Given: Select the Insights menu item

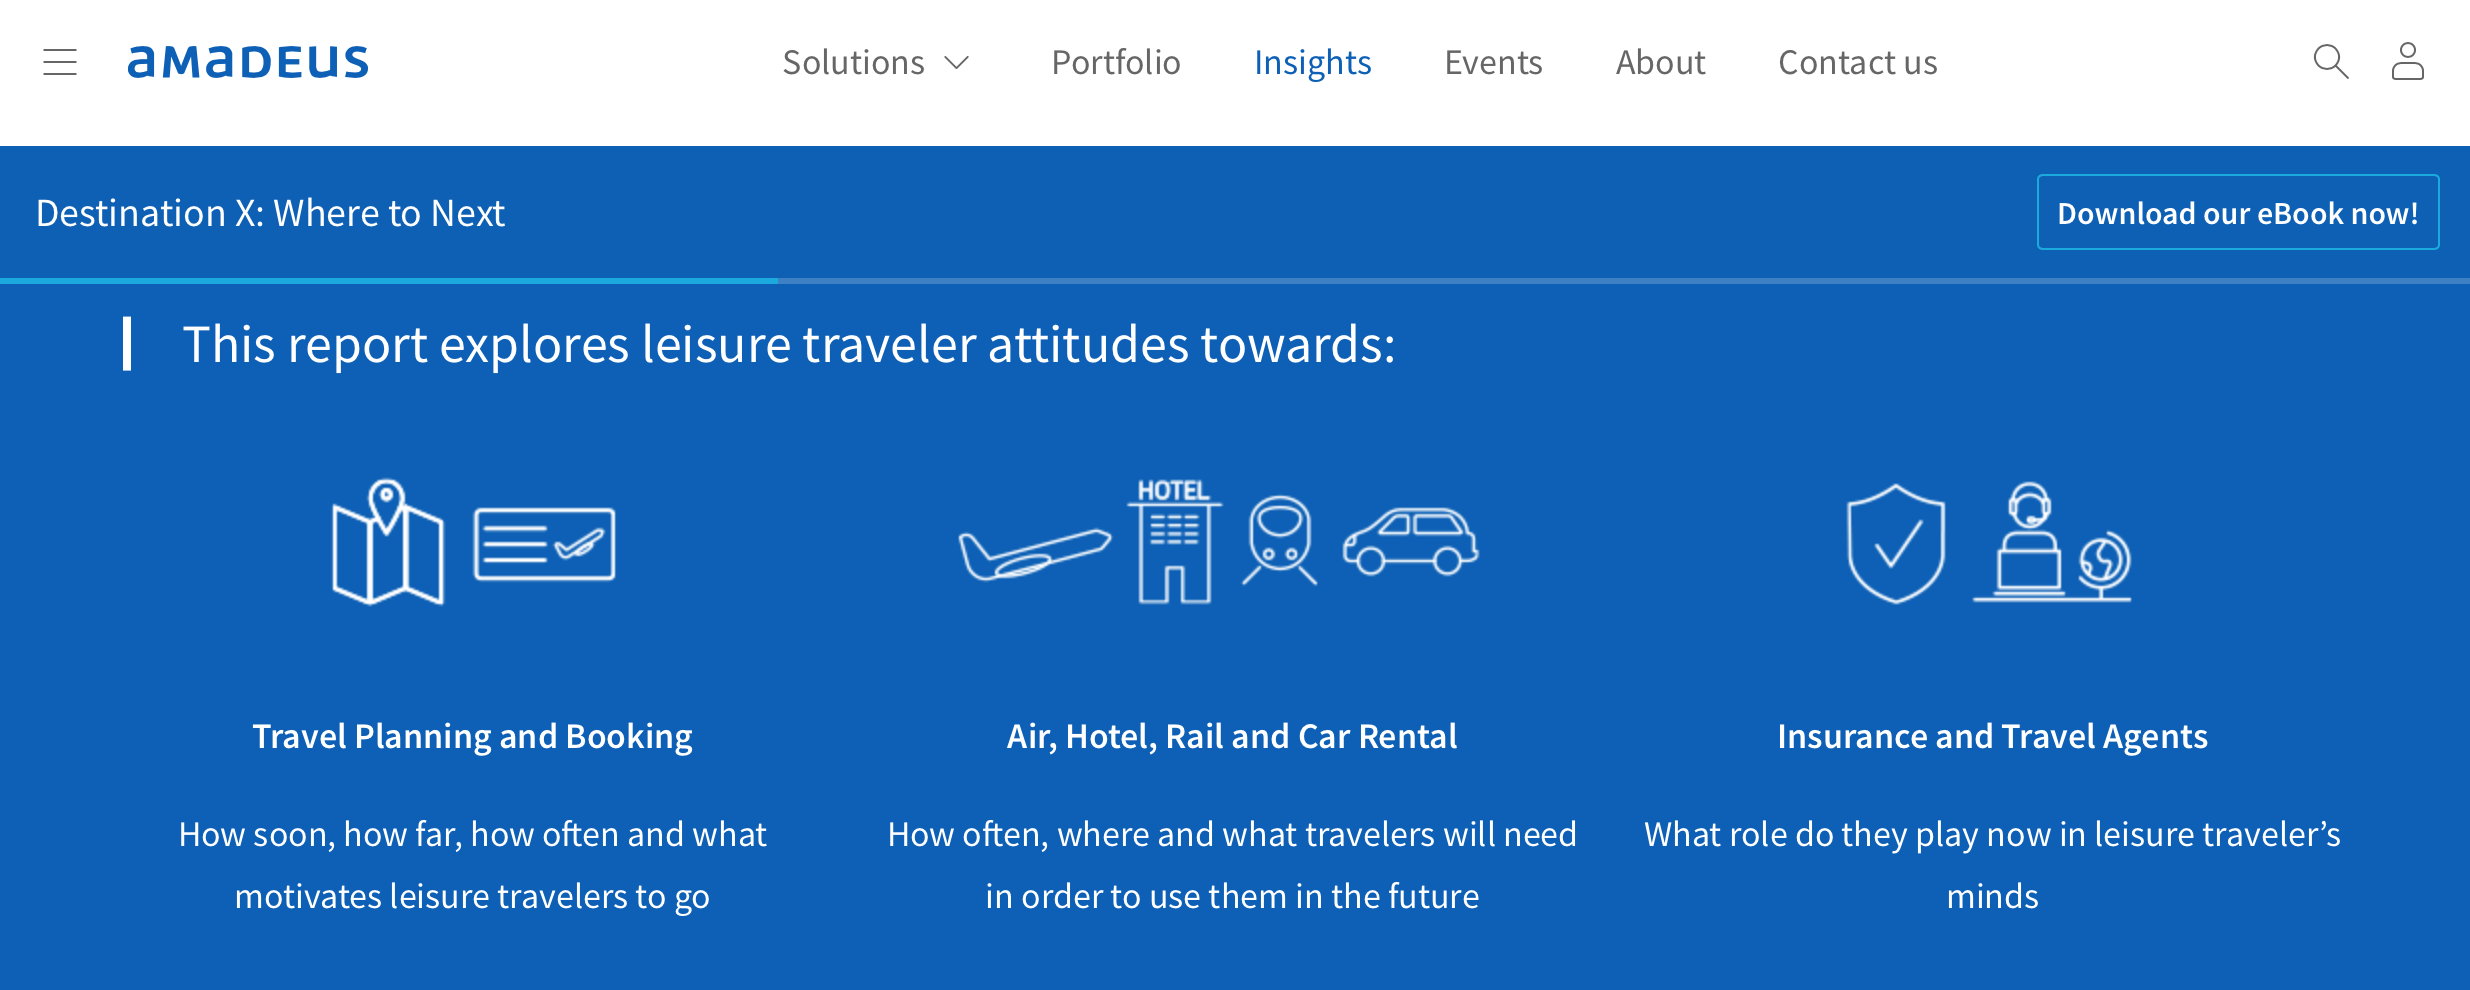Looking at the screenshot, I should click(x=1312, y=62).
